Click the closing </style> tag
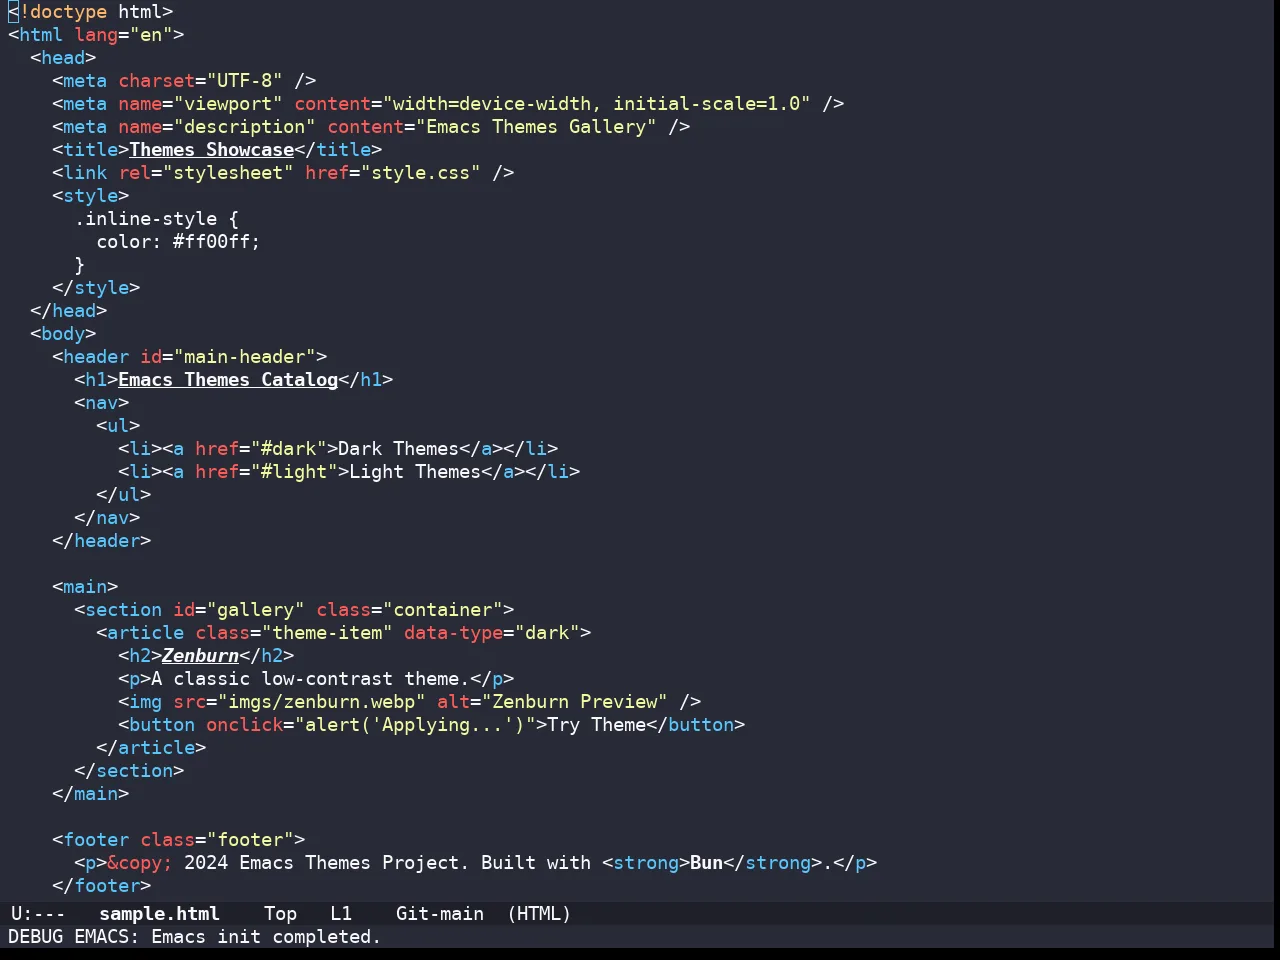 (x=96, y=288)
